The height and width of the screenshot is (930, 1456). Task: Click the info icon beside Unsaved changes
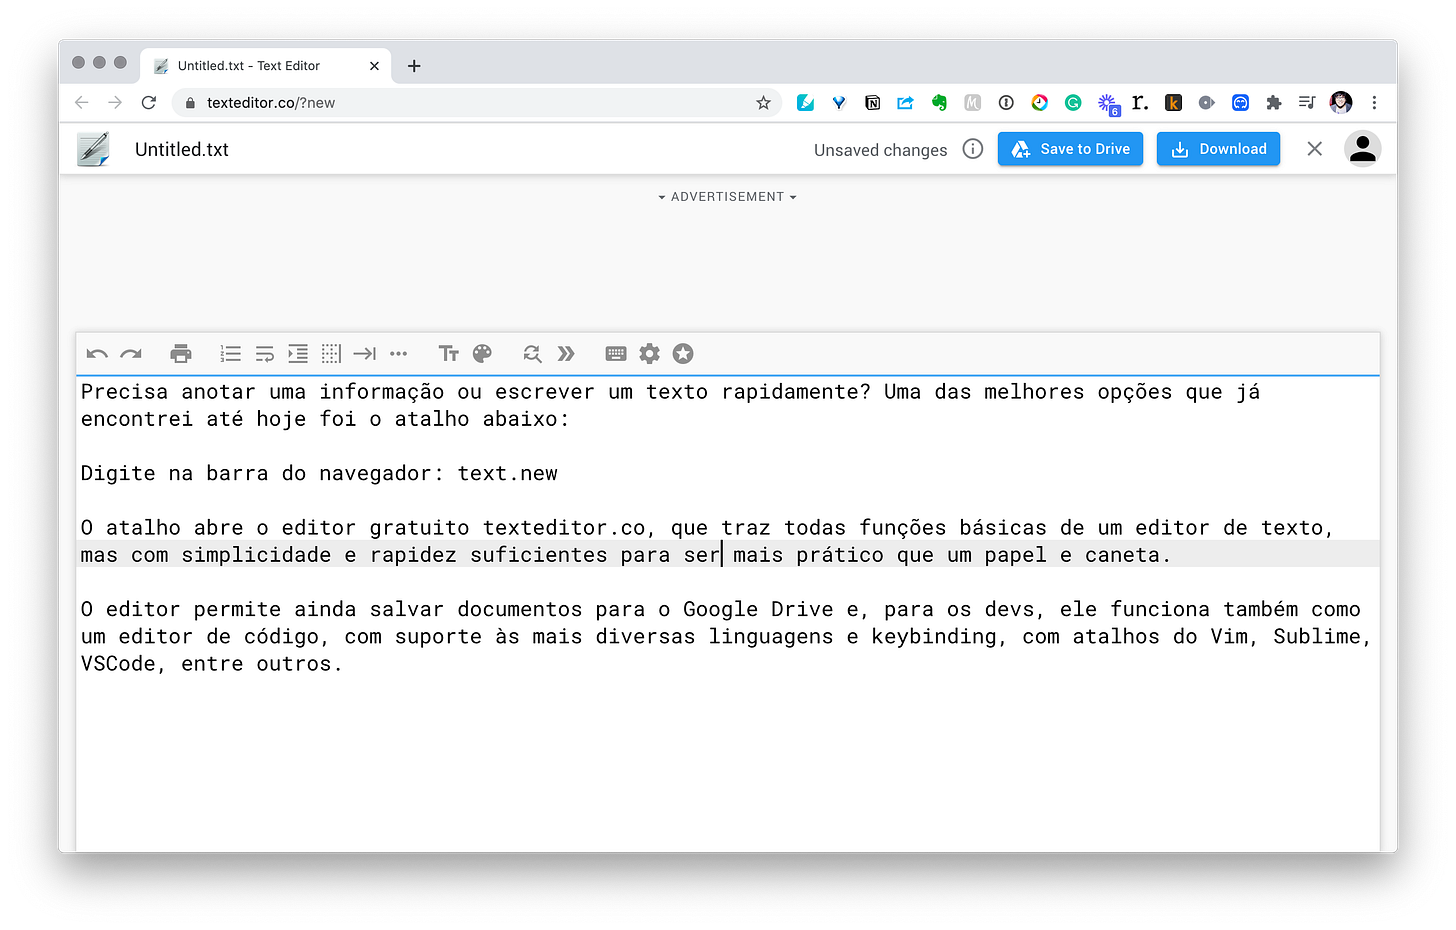973,149
